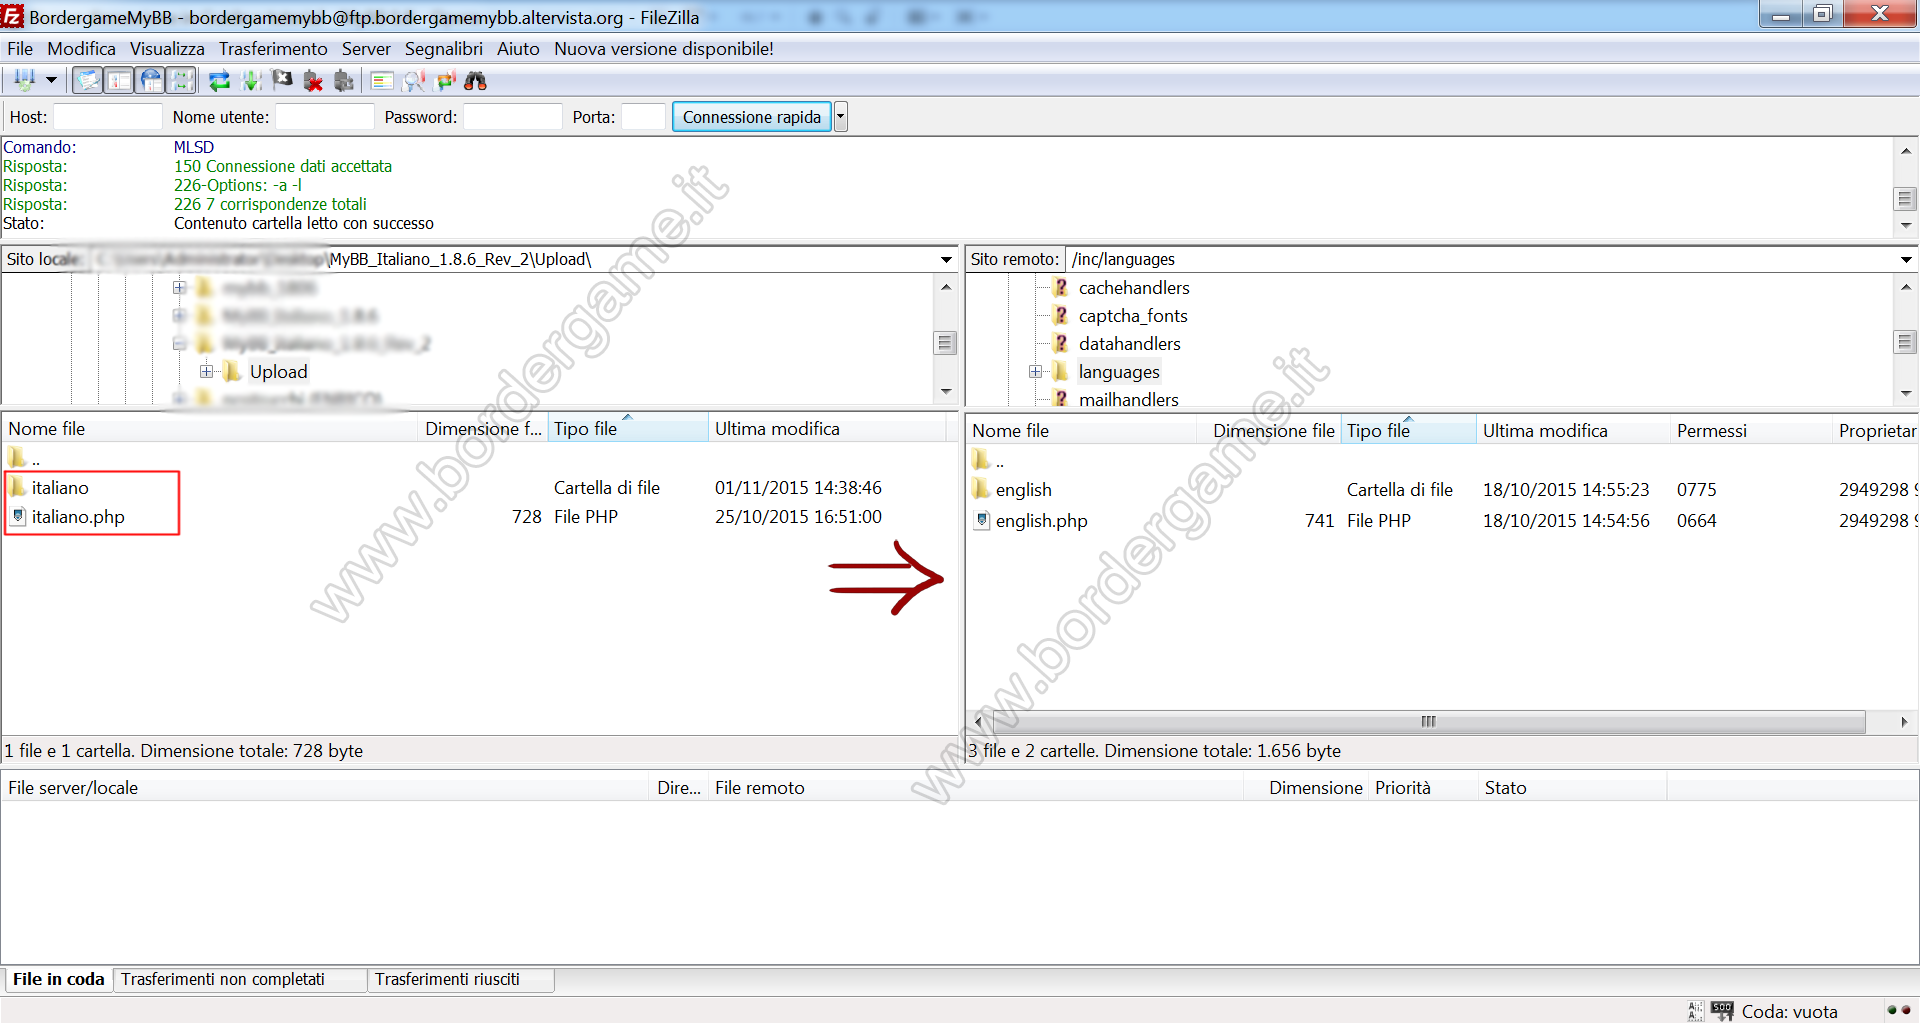Open the File menu
The width and height of the screenshot is (1920, 1023).
point(20,49)
